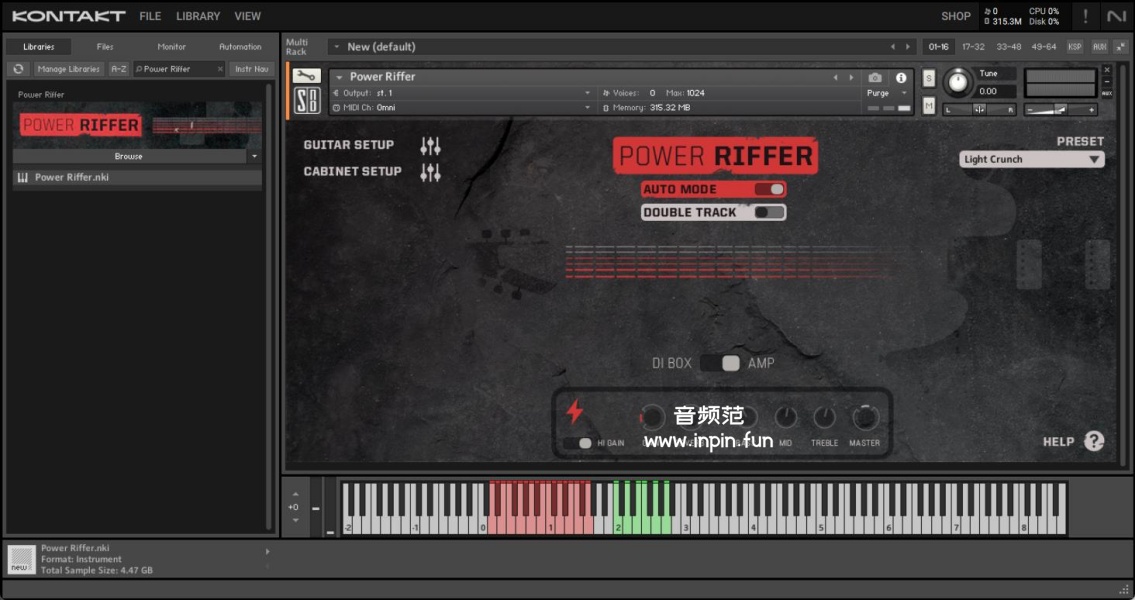The width and height of the screenshot is (1135, 600).
Task: Go to previous multi rack preset arrow
Action: pyautogui.click(x=893, y=46)
